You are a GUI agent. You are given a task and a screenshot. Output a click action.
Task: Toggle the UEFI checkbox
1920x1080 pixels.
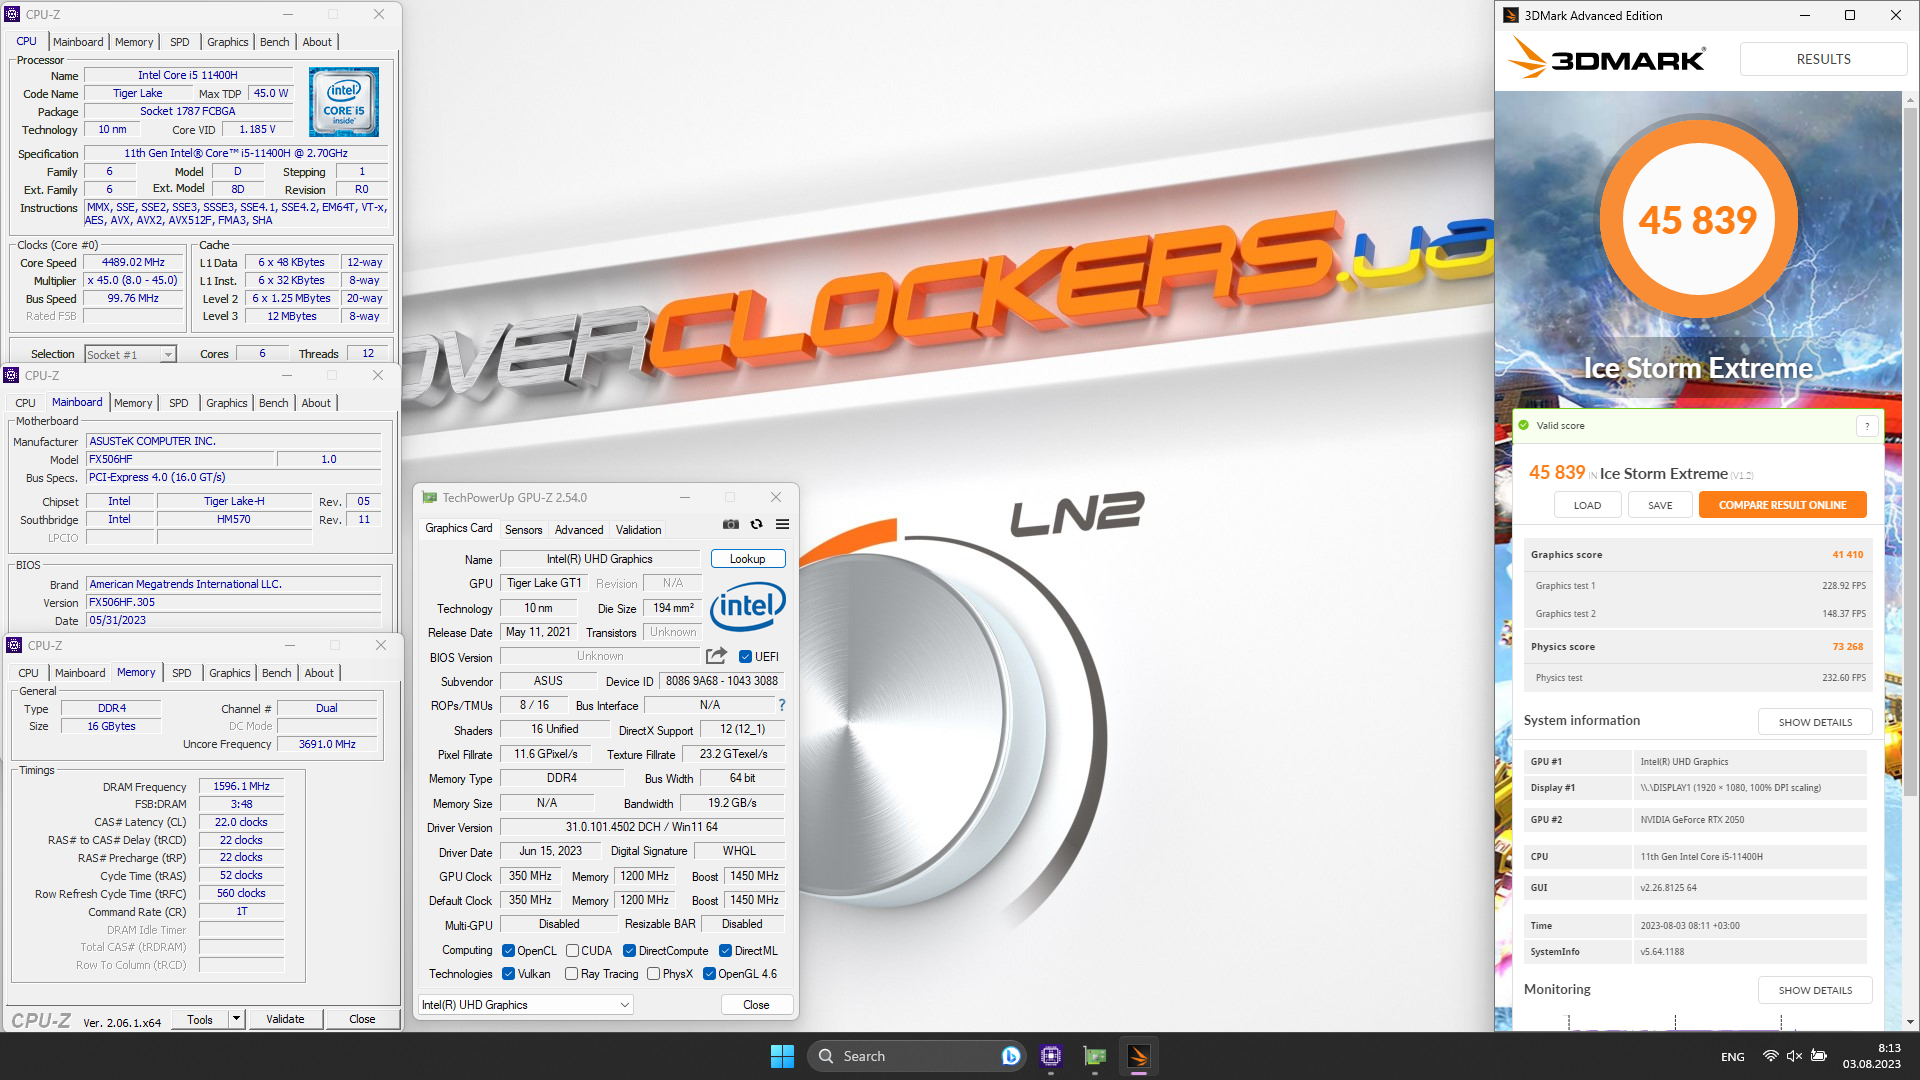(745, 657)
